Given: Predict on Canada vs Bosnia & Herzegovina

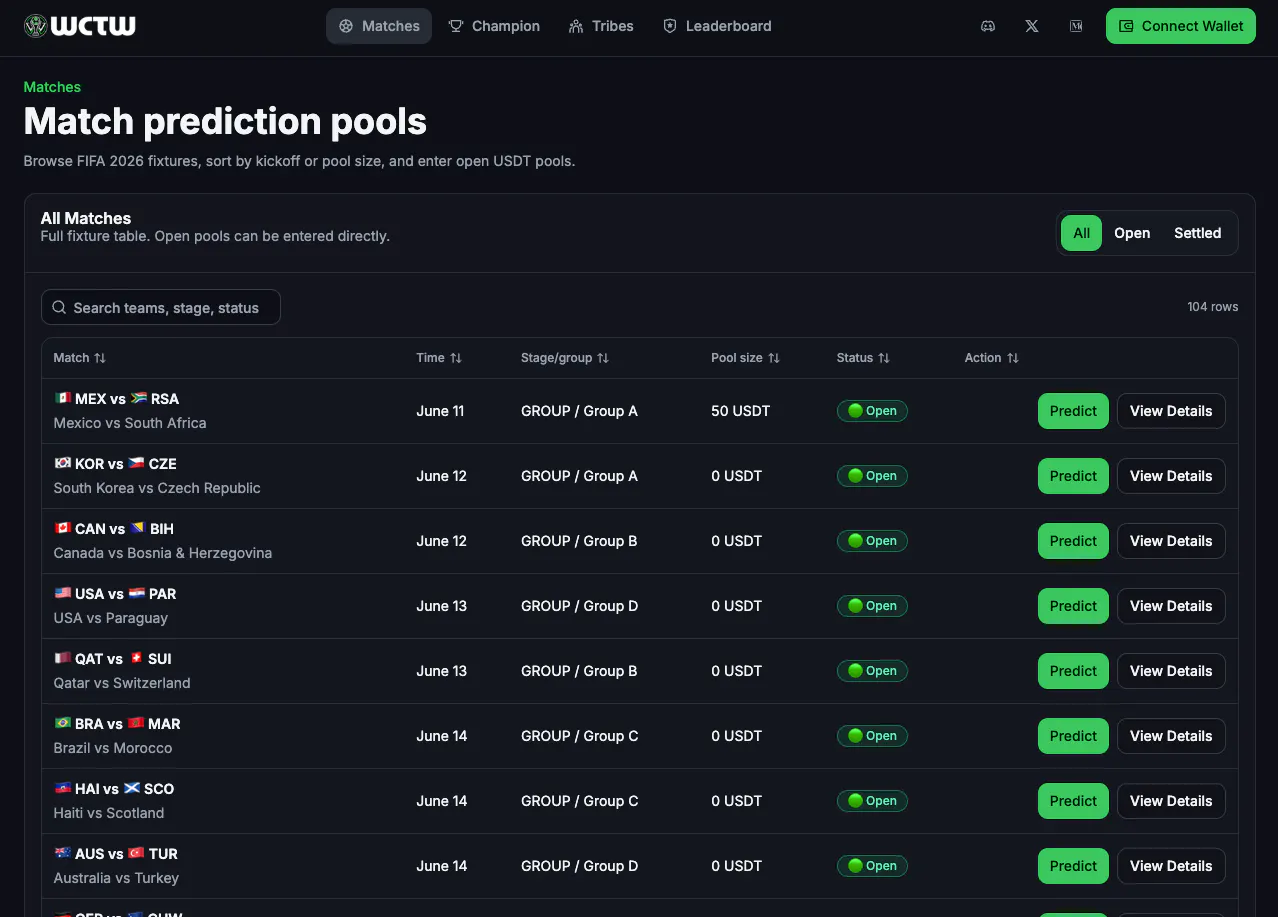Looking at the screenshot, I should coord(1073,541).
